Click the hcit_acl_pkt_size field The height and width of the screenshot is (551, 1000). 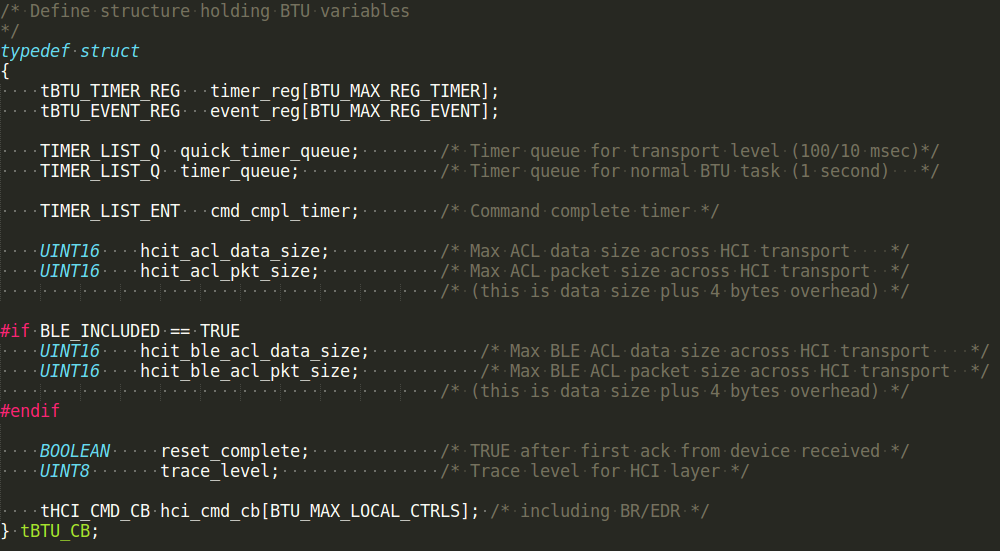(x=224, y=271)
